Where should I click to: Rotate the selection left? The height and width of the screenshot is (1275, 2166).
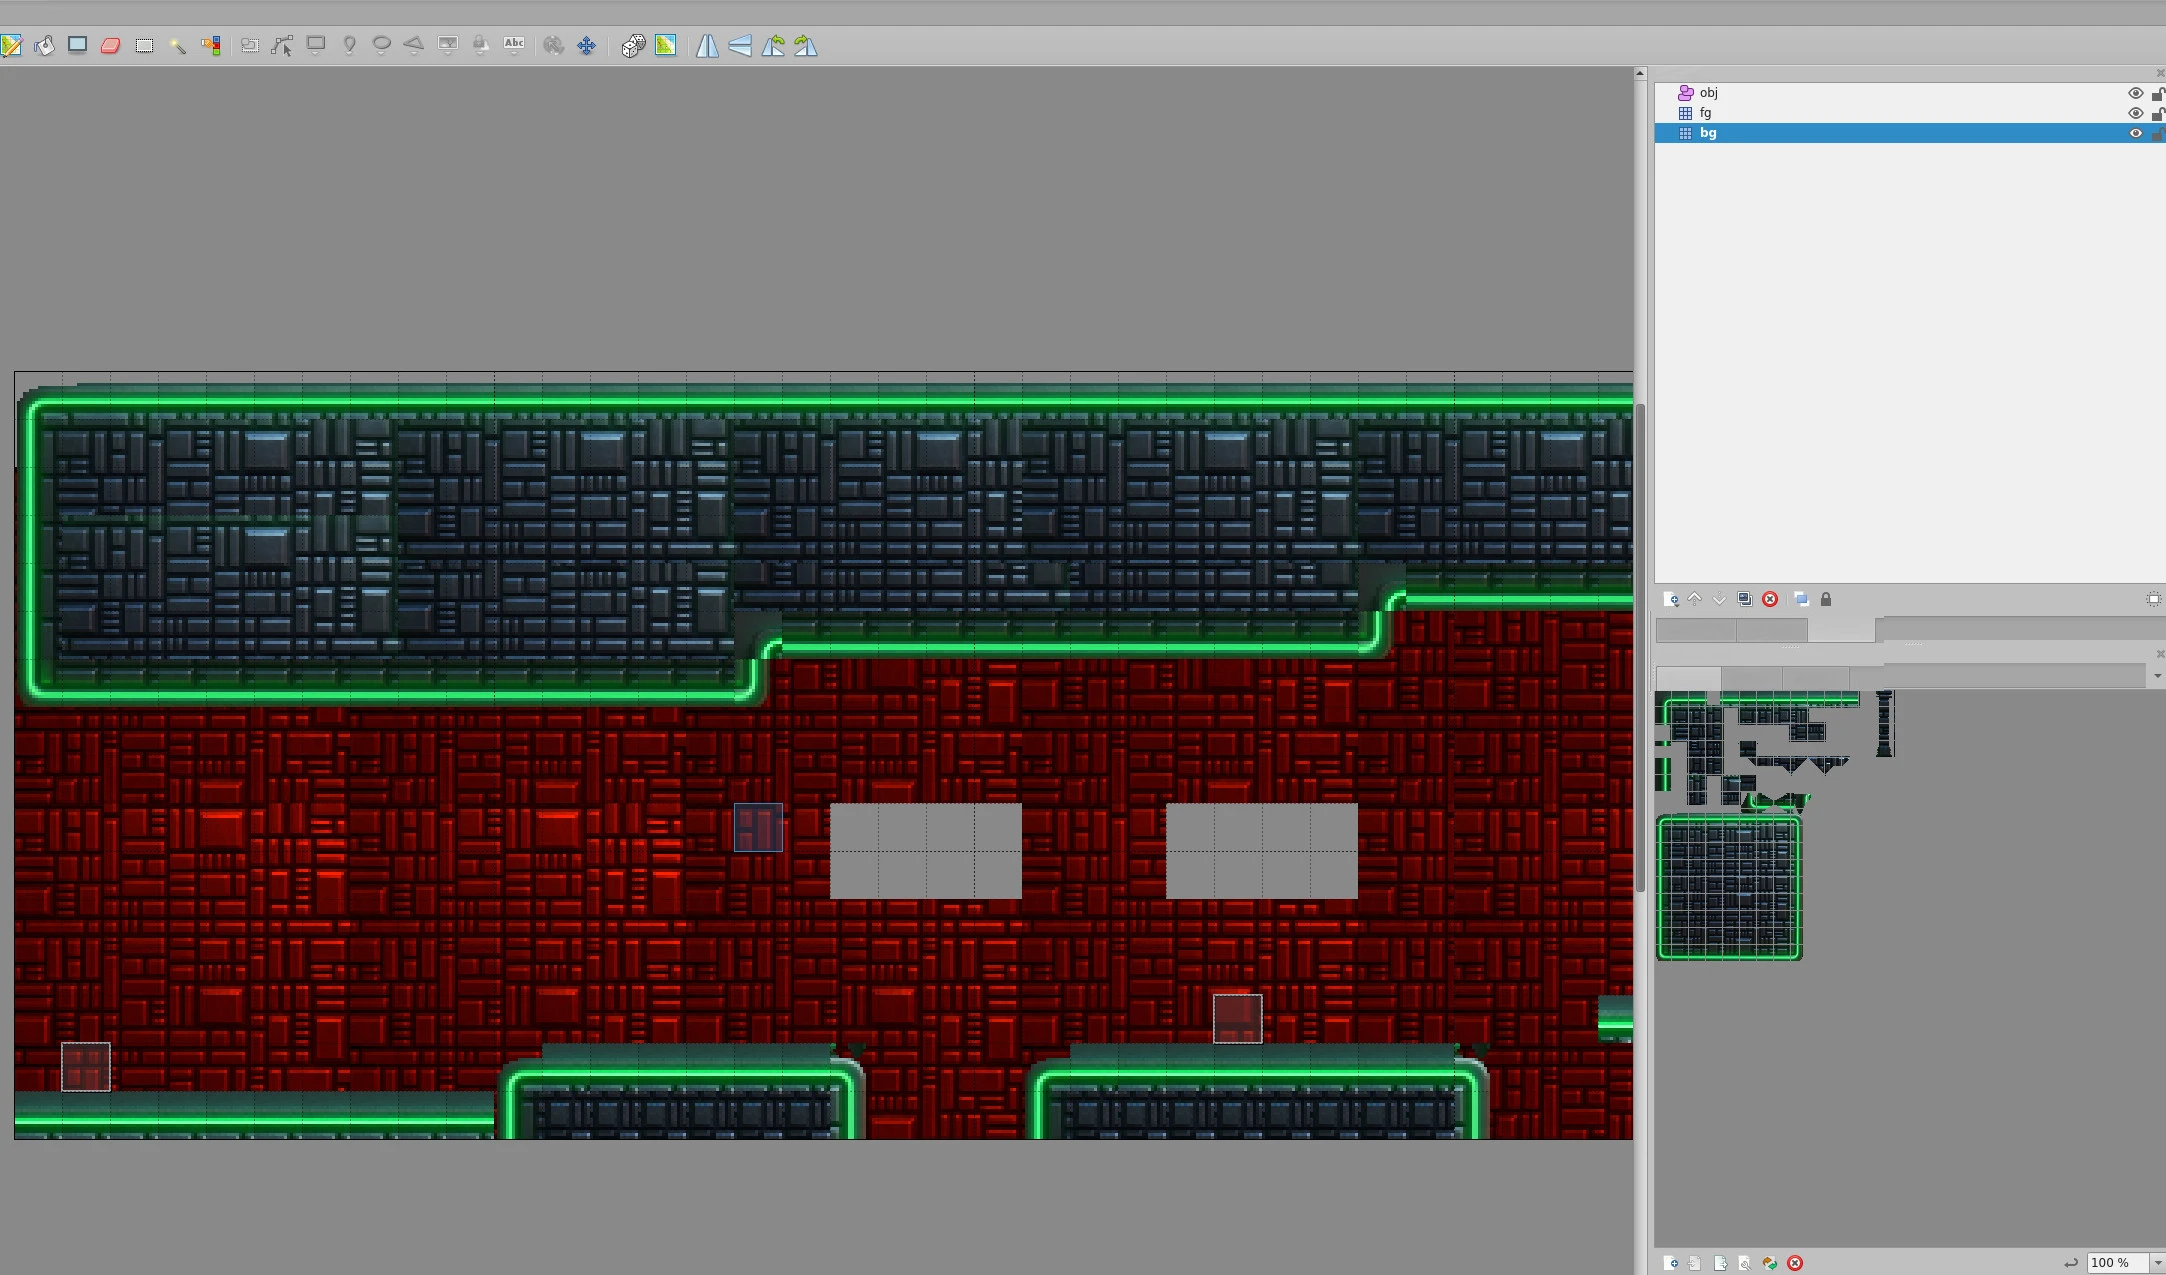coord(773,46)
